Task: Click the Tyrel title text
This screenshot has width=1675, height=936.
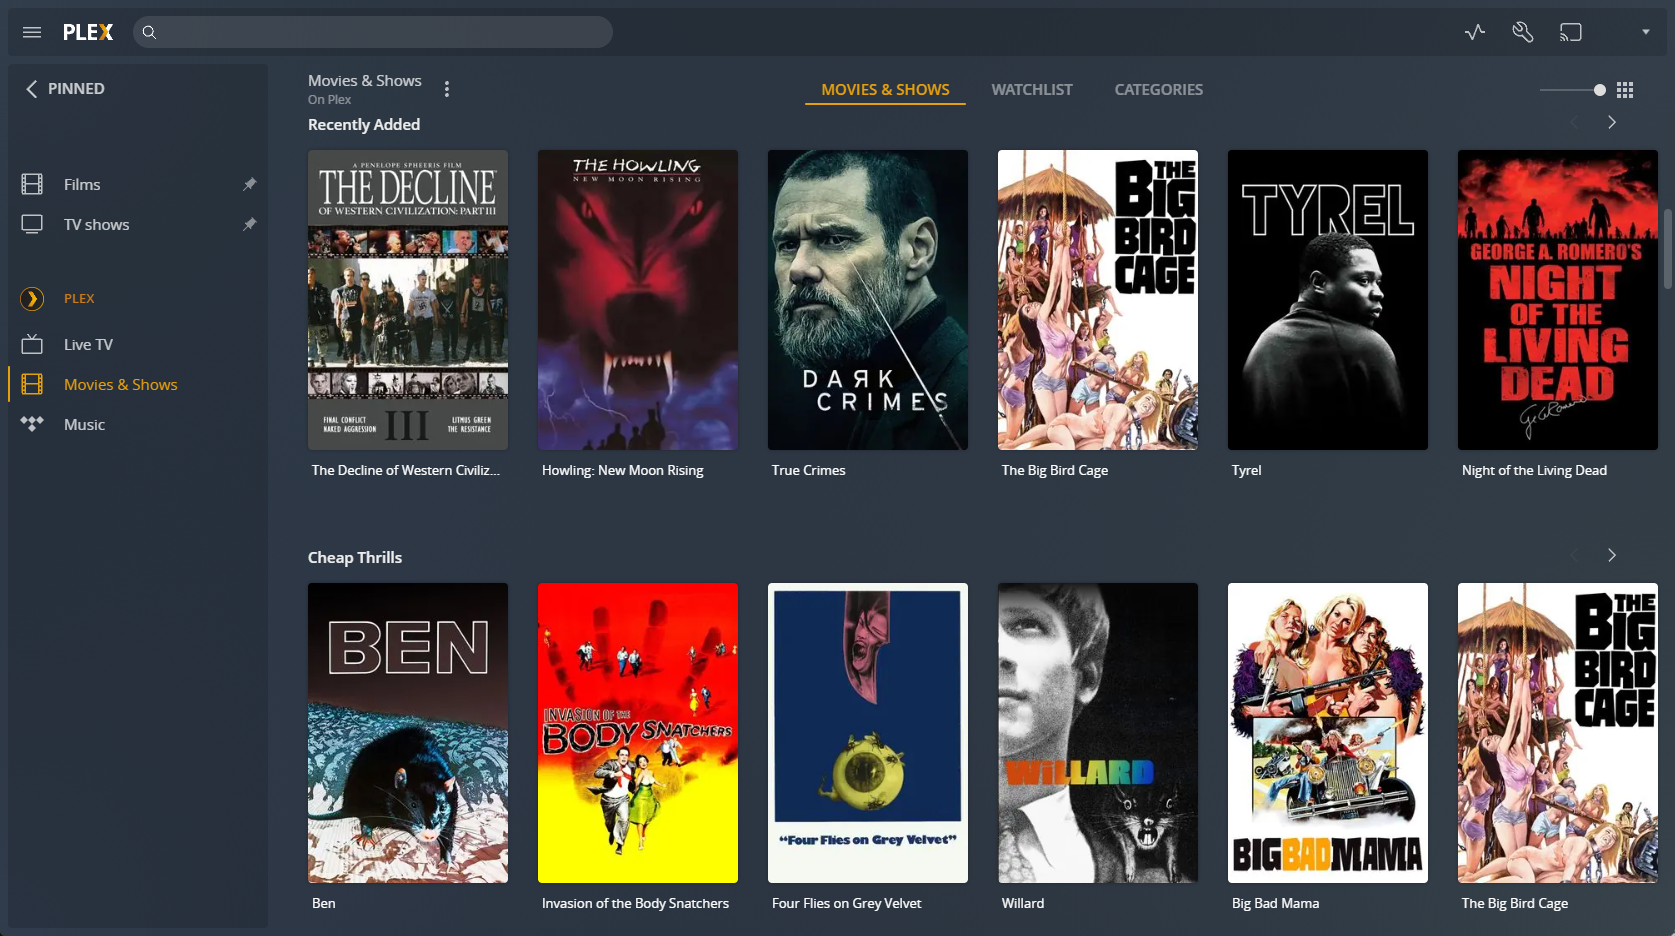Action: (1246, 470)
